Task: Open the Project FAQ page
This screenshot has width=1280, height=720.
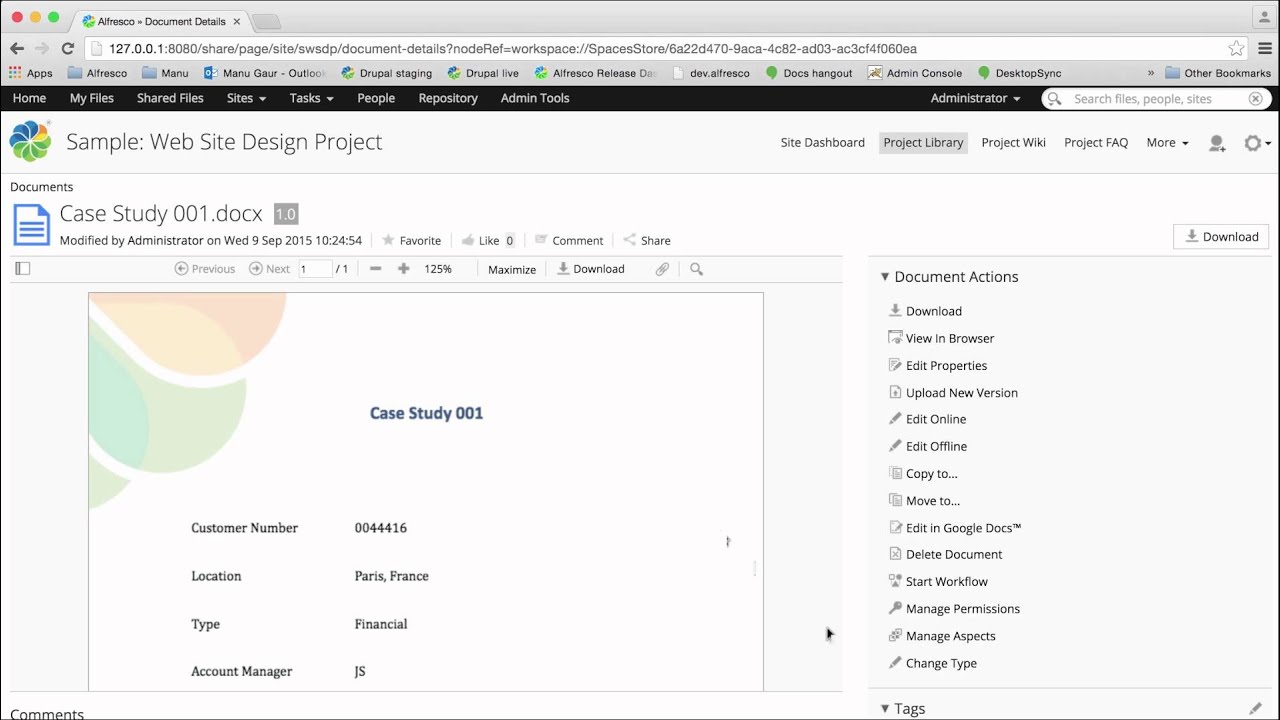Action: tap(1096, 142)
